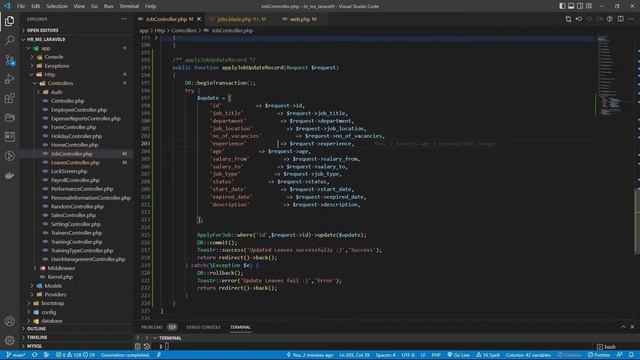Image resolution: width=640 pixels, height=360 pixels.
Task: Open the Search view in activity bar
Action: pos(9,40)
